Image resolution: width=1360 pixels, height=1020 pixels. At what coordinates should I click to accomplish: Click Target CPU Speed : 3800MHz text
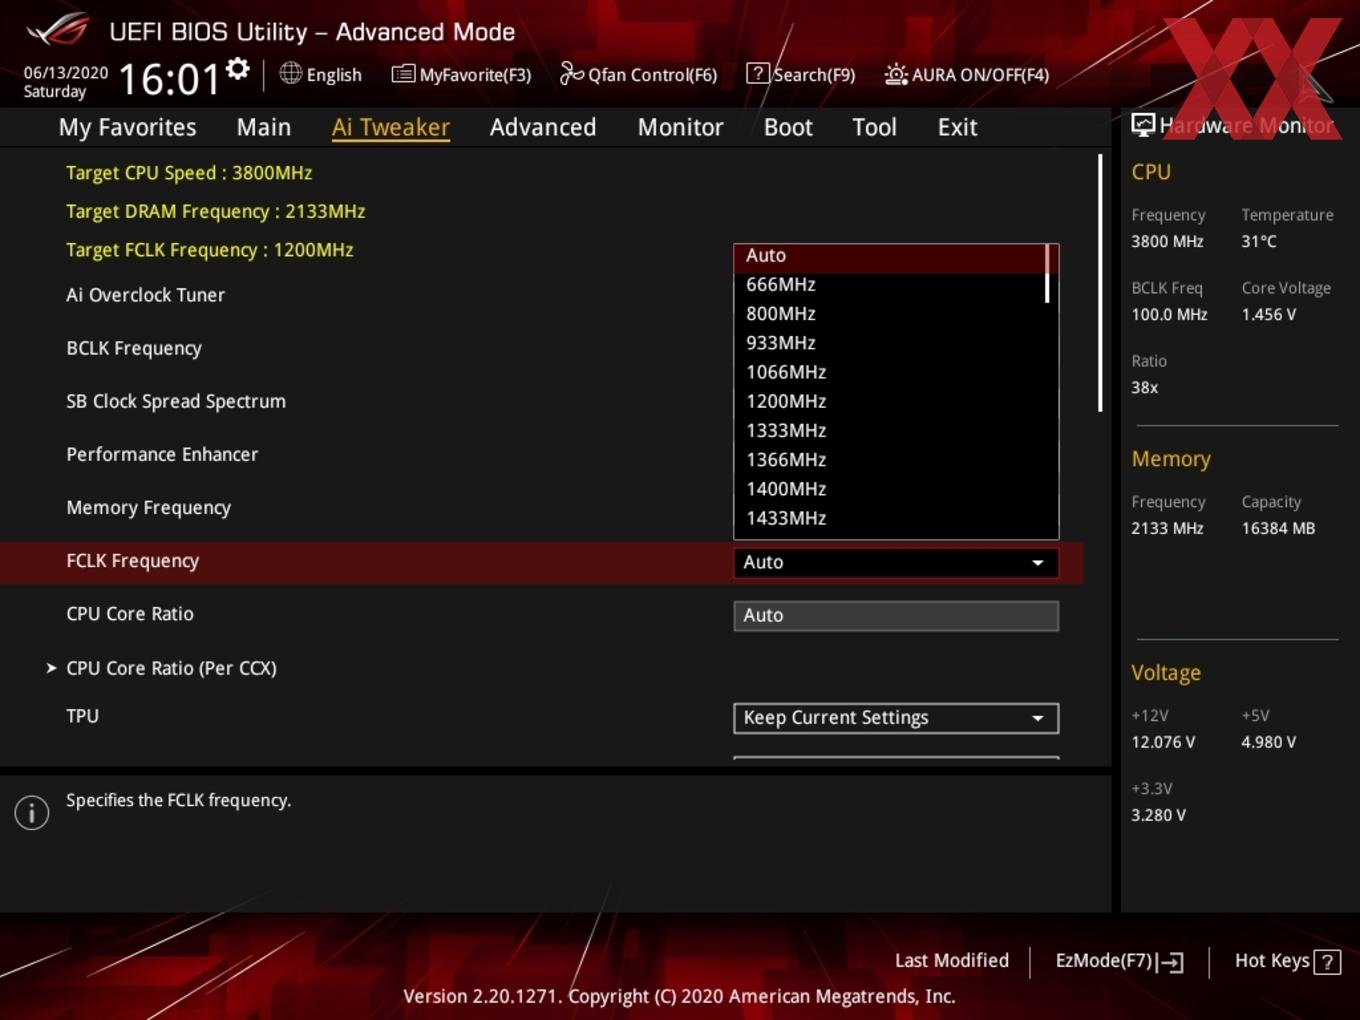pyautogui.click(x=189, y=173)
